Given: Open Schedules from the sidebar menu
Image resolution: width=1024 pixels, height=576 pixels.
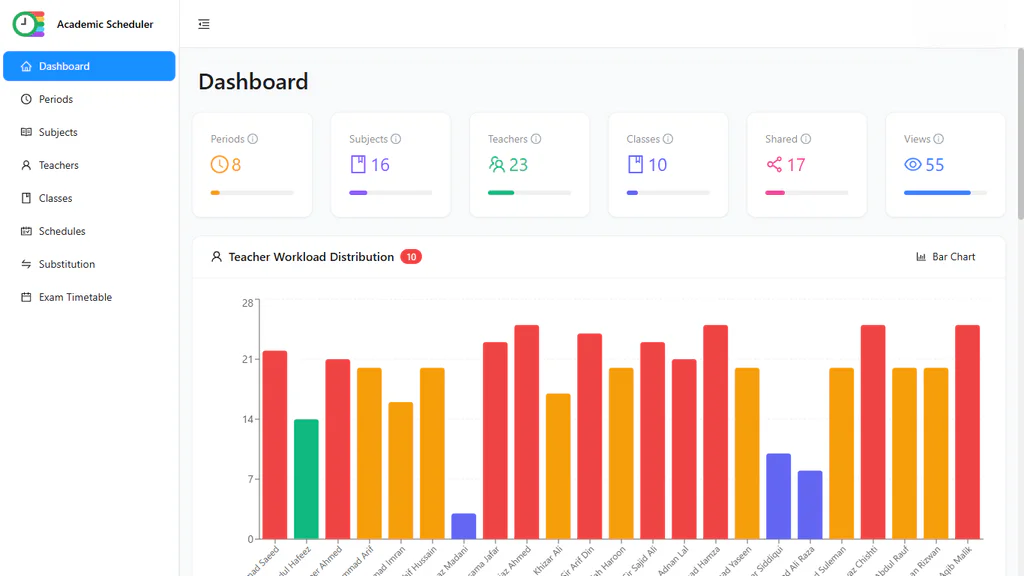Looking at the screenshot, I should pos(62,231).
